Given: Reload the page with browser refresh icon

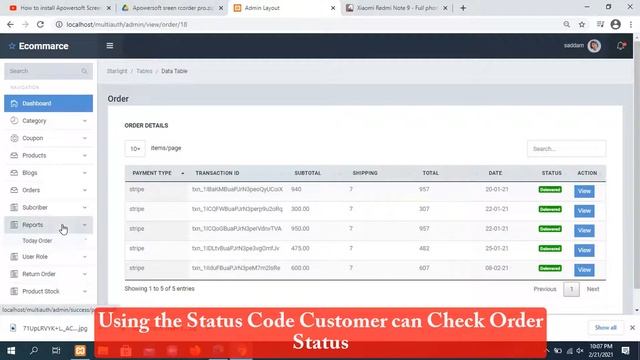Looking at the screenshot, I should 40,24.
